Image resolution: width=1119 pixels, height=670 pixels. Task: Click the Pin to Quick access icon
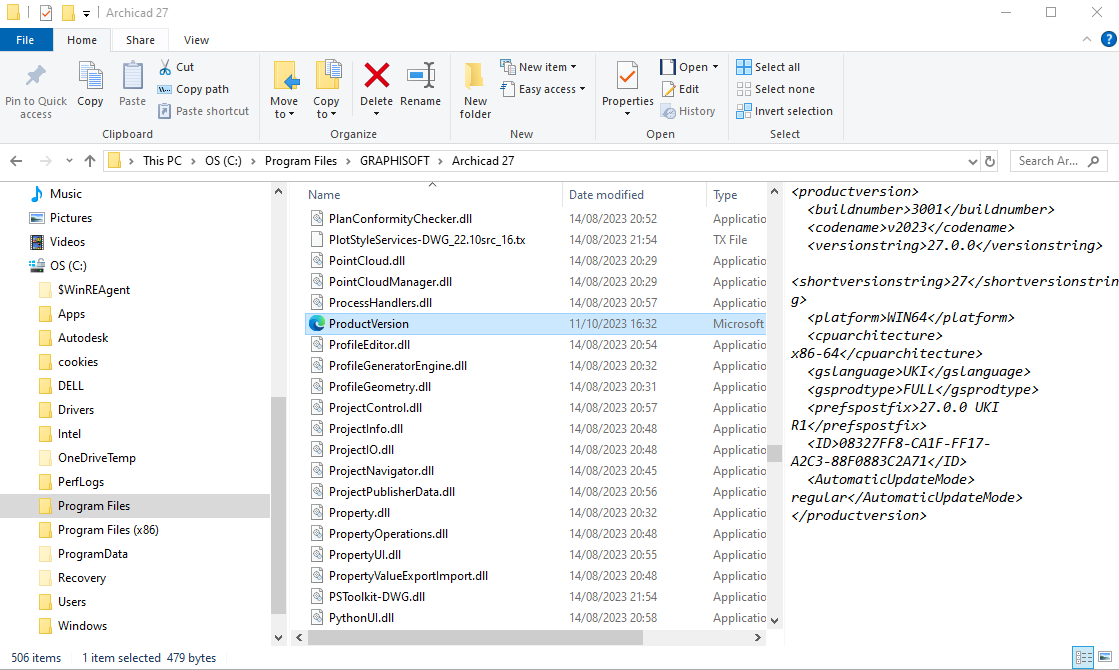(36, 76)
